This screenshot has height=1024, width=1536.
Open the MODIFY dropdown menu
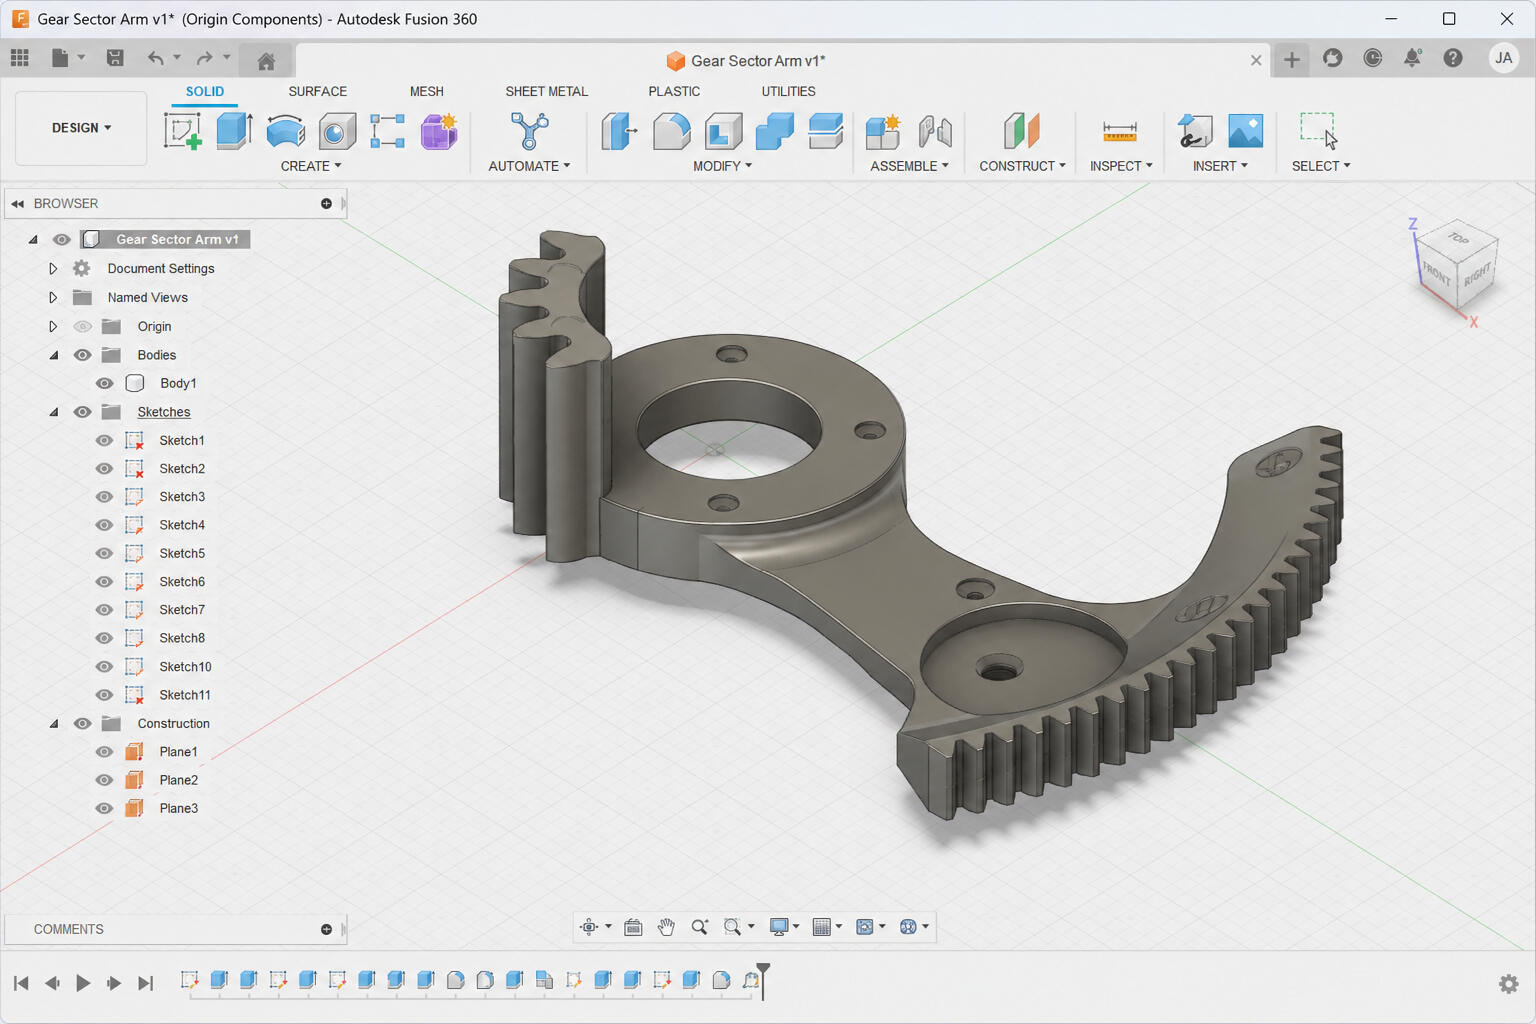(x=722, y=166)
